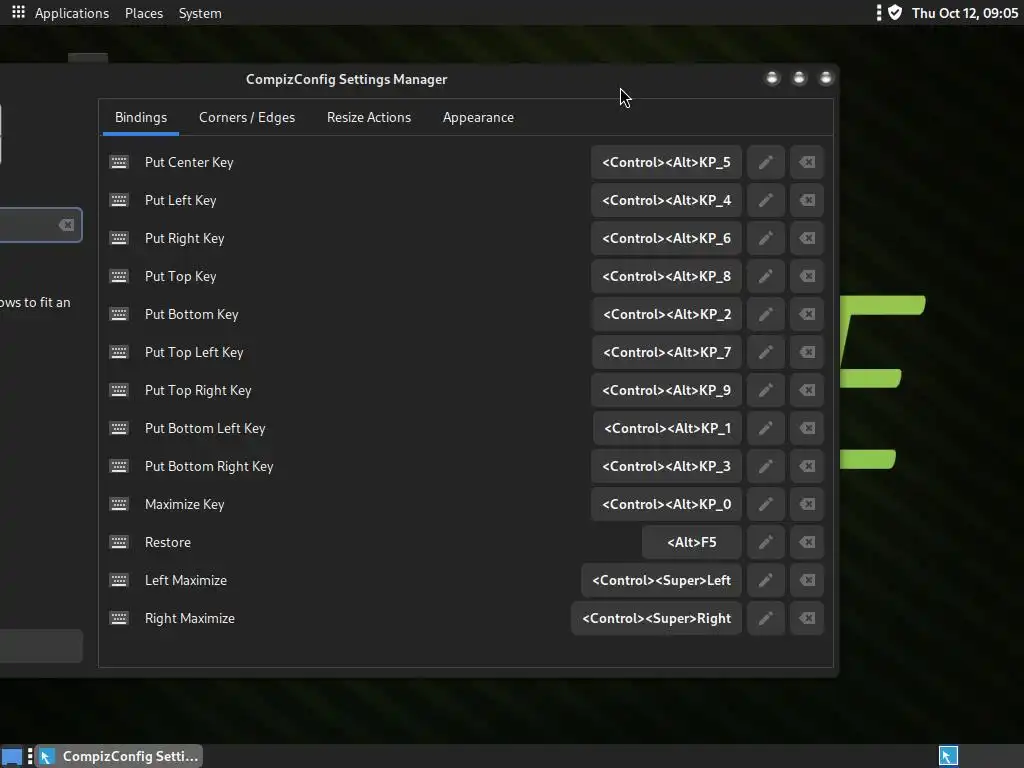
Task: Edit the Put Bottom Key binding pencil
Action: tap(765, 314)
